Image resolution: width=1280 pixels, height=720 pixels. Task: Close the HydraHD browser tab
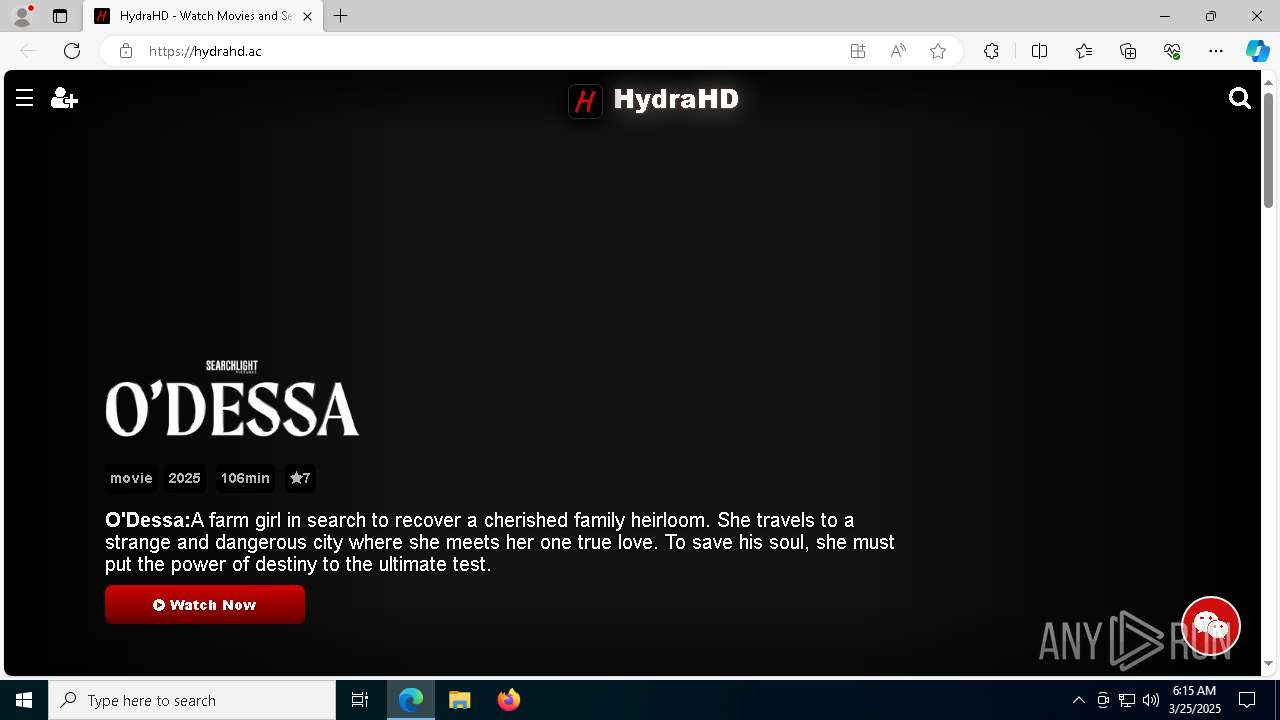tap(308, 16)
